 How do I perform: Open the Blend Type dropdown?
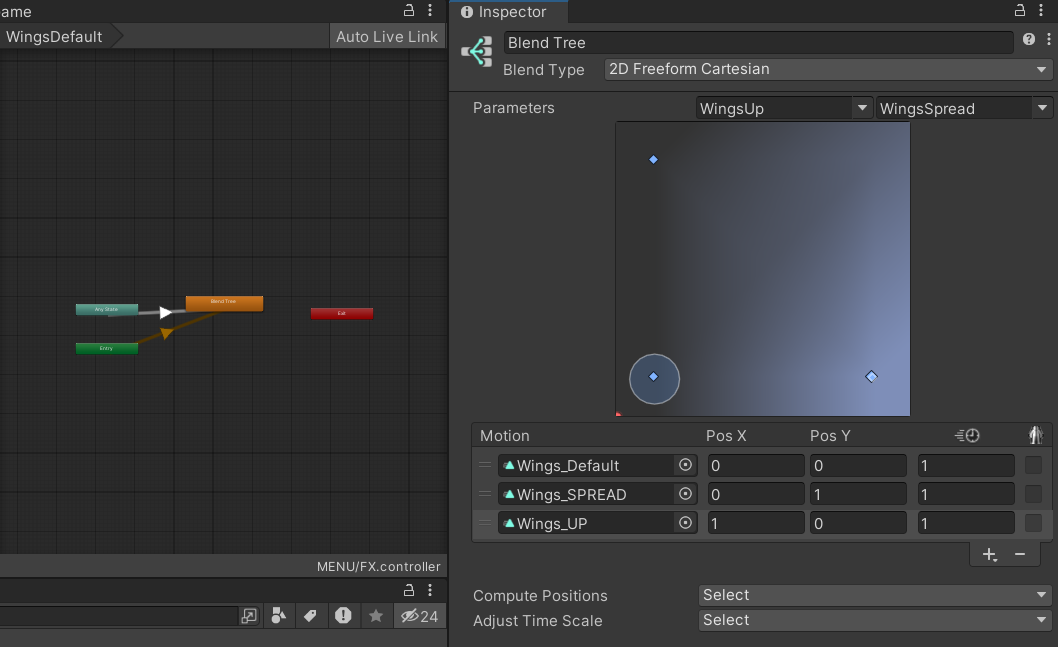(828, 69)
